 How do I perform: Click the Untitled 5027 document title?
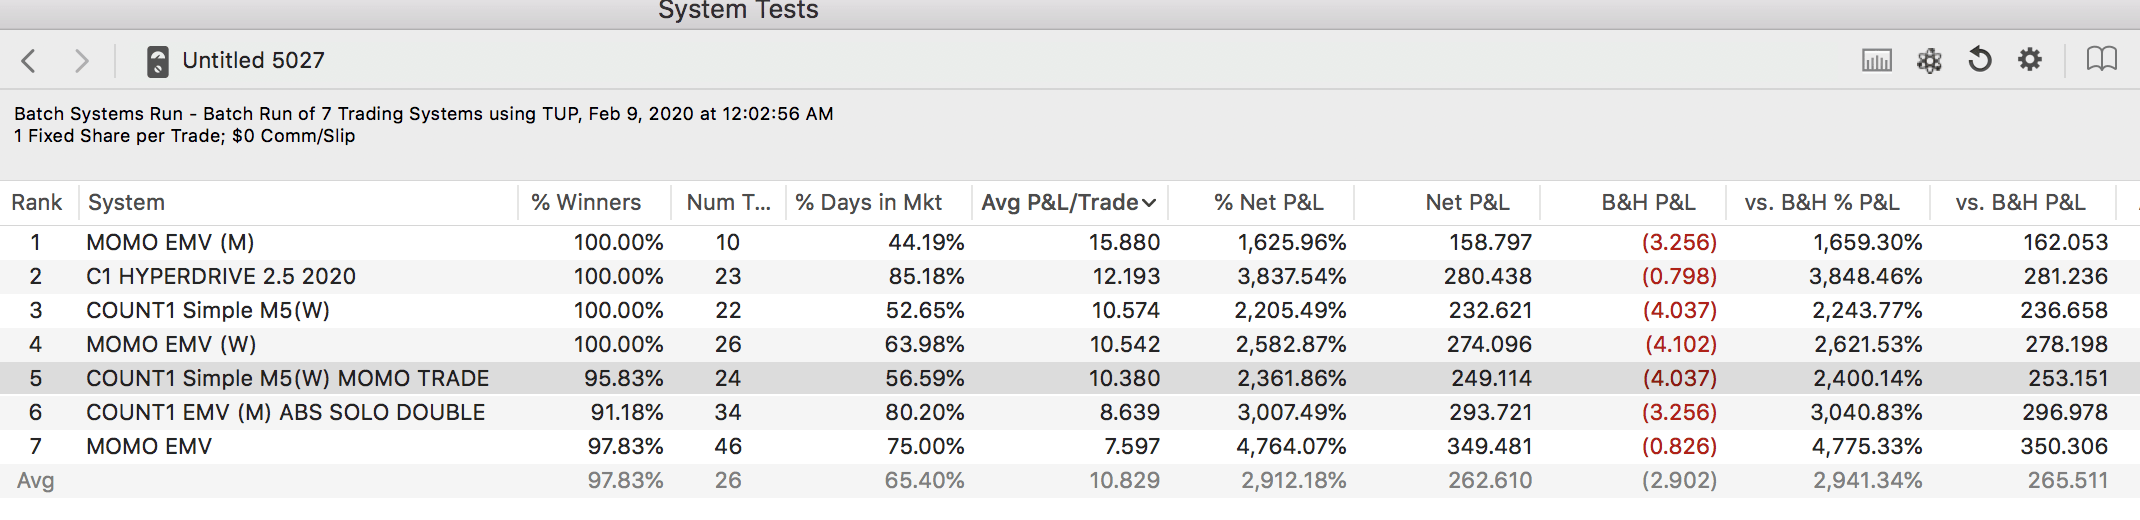click(x=253, y=61)
